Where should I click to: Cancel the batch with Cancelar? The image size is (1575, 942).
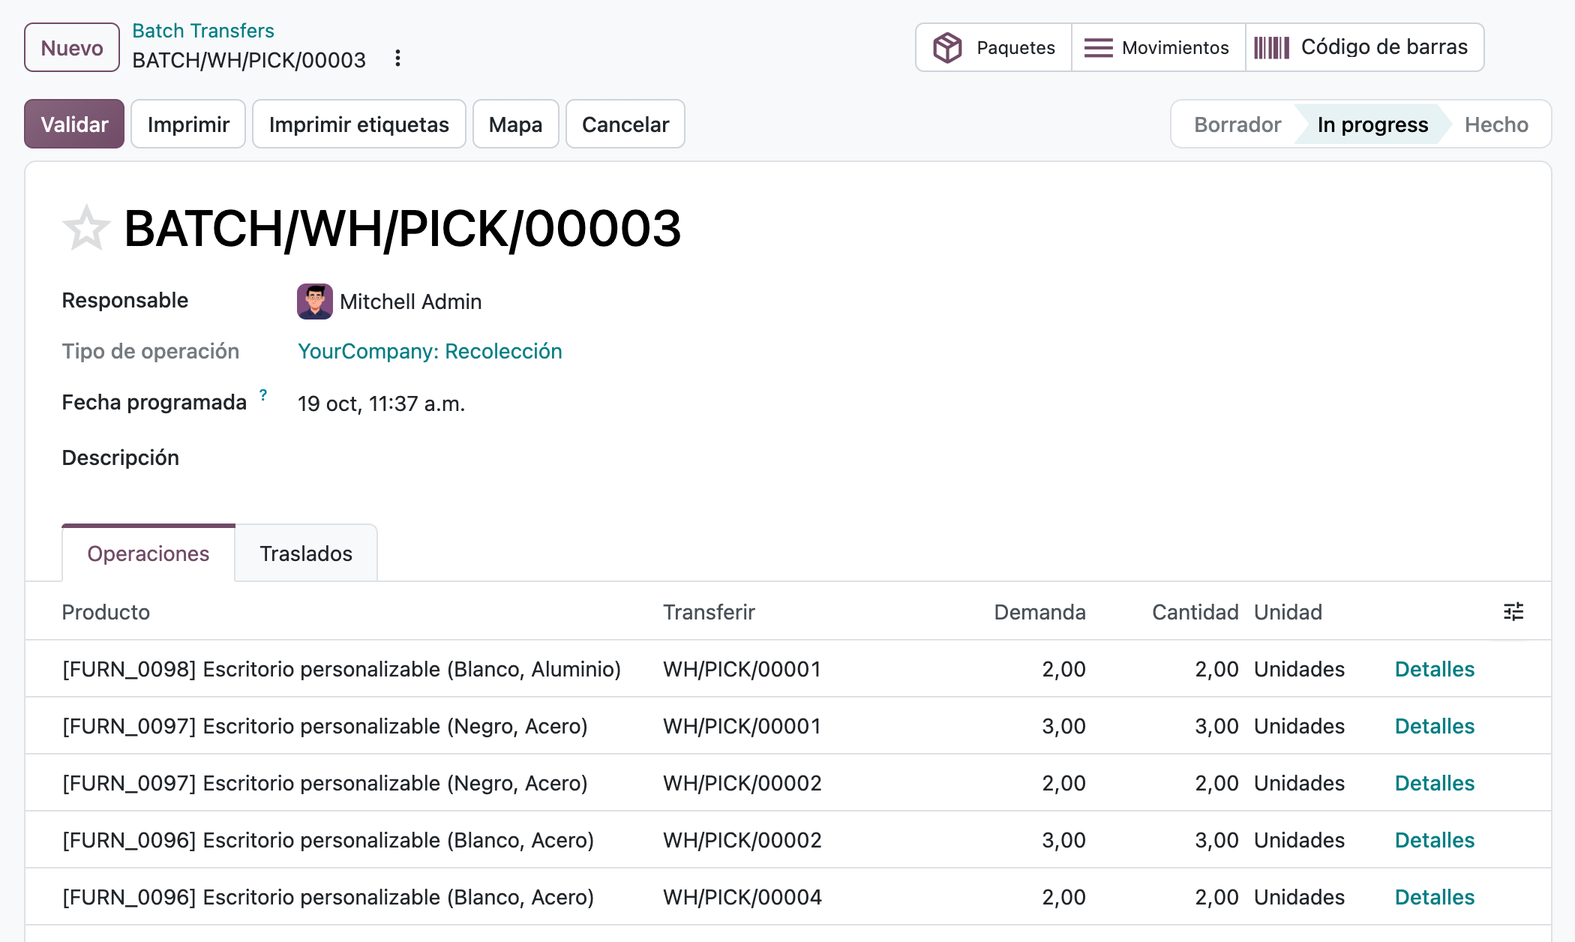tap(625, 124)
